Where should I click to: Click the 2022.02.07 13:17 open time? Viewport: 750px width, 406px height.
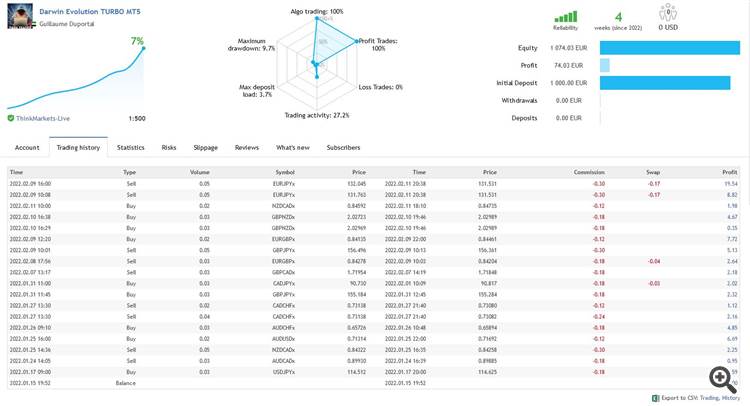(x=30, y=272)
